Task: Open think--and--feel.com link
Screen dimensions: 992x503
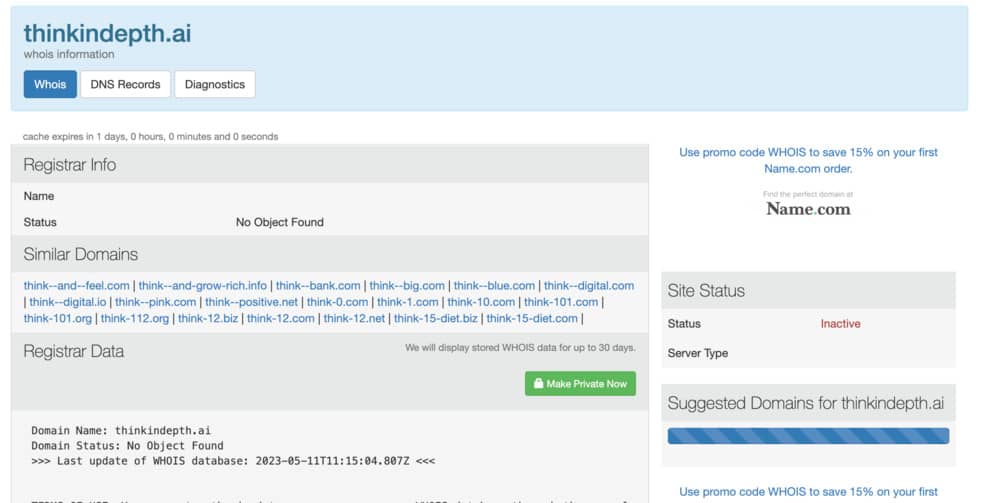Action: 77,285
